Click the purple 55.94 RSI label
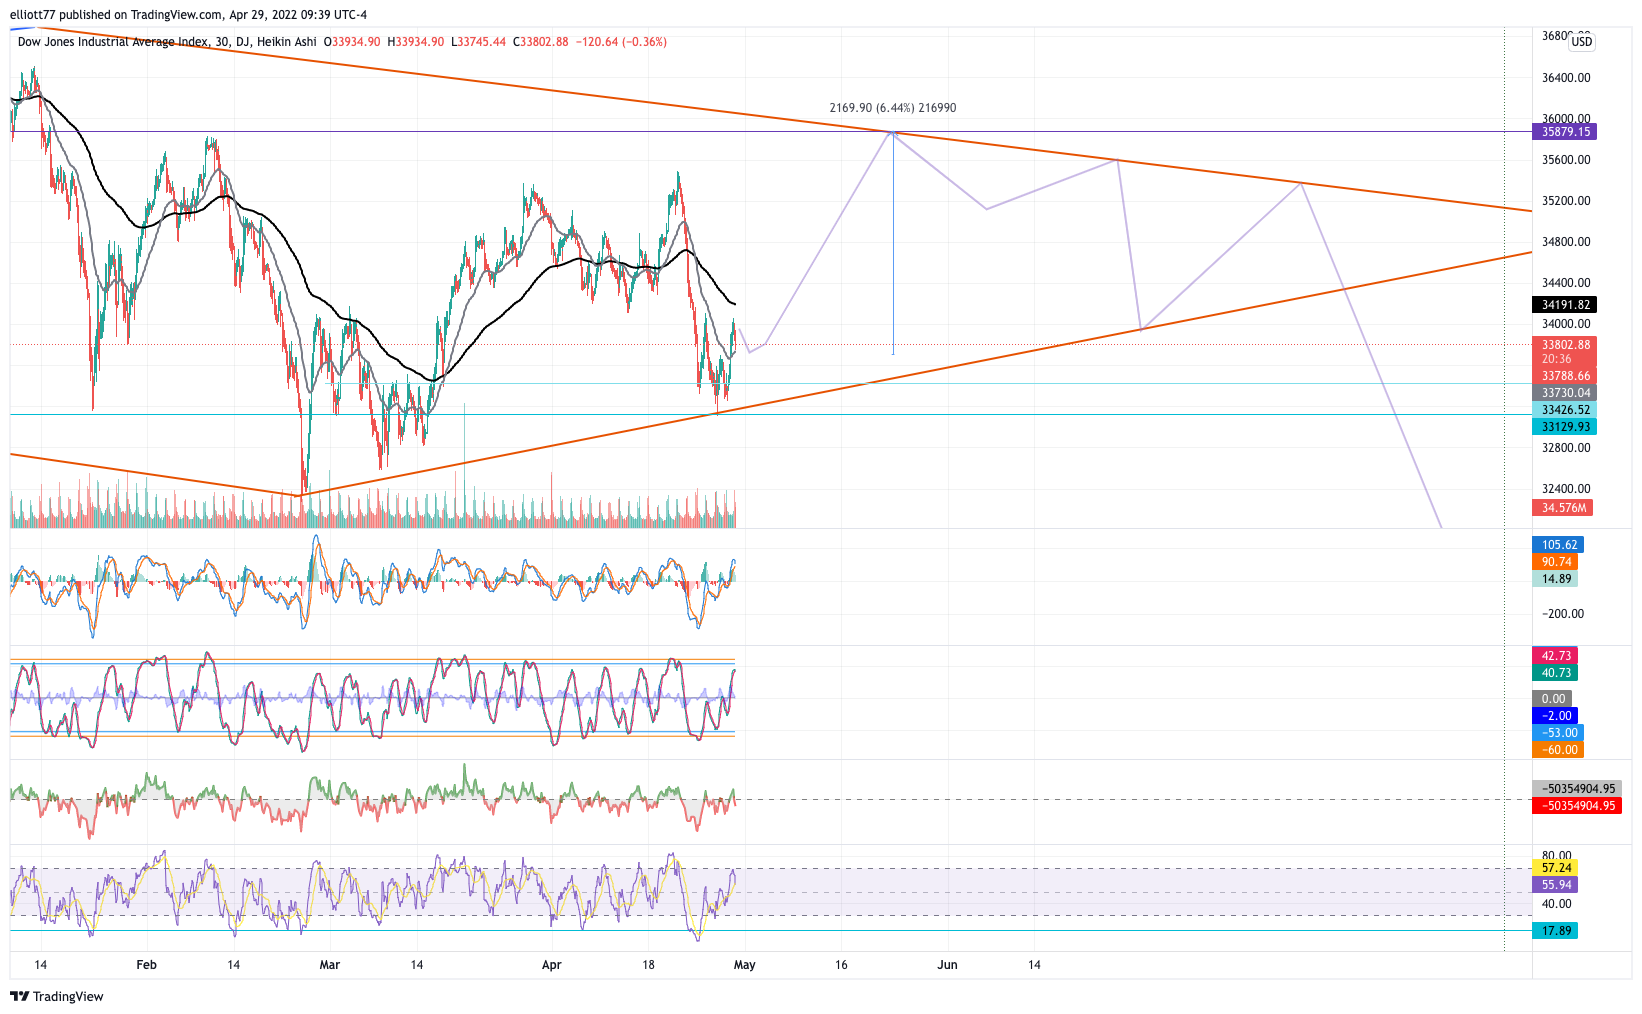This screenshot has width=1642, height=1014. (1555, 885)
